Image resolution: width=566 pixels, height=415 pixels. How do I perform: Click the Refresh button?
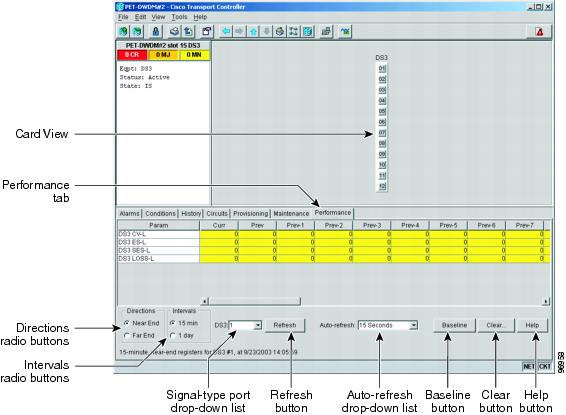coord(285,326)
